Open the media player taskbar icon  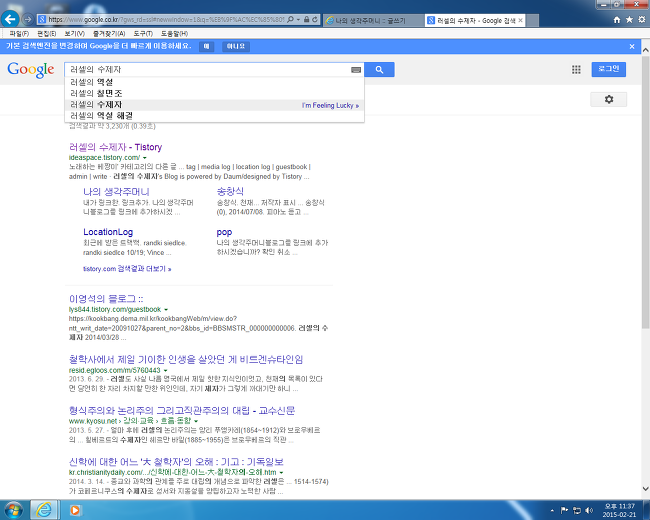[75, 510]
